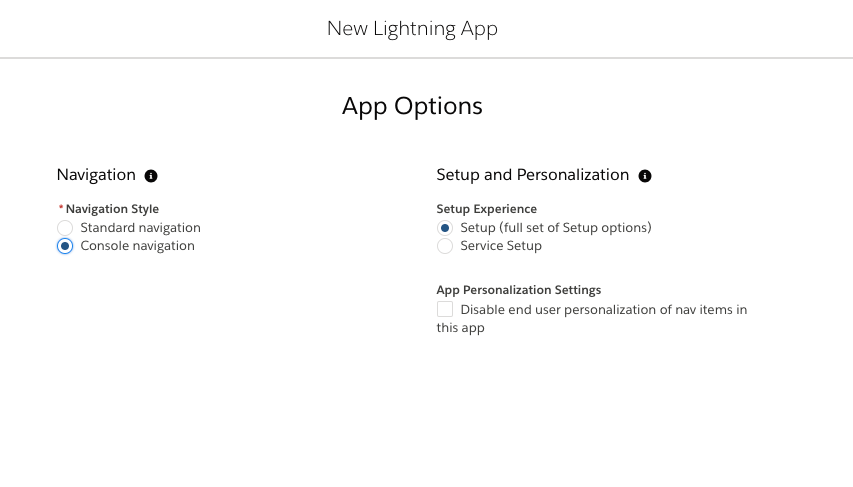
Task: Click the Setup and Personalization heading
Action: [533, 175]
